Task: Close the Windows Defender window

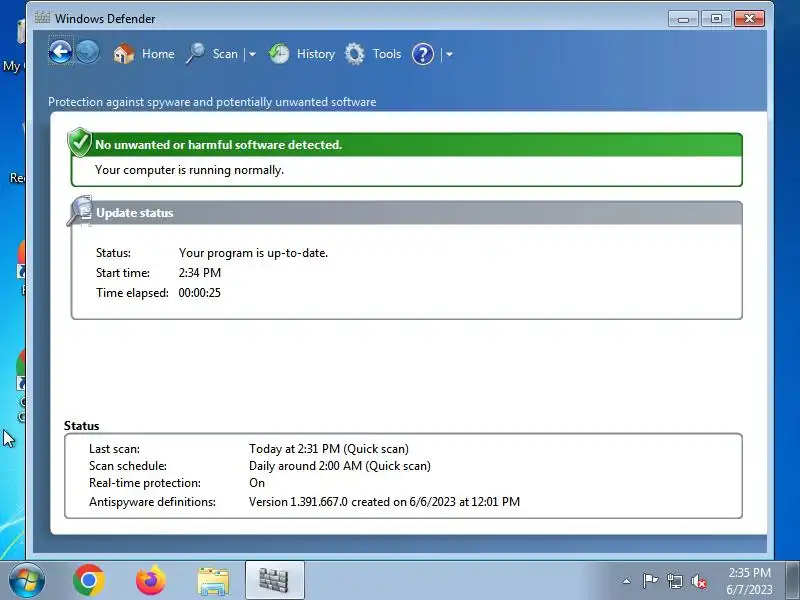Action: pos(749,19)
